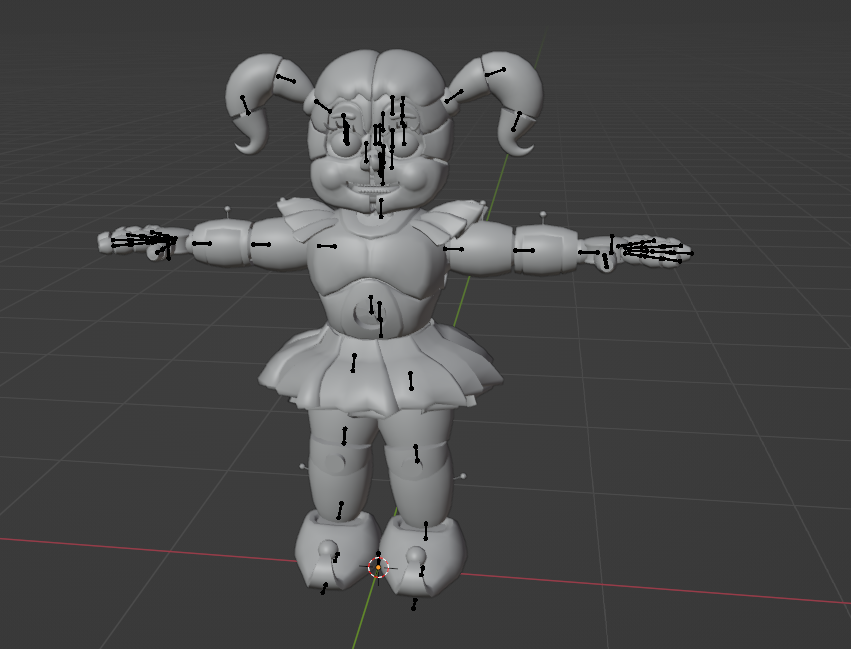Select the skirt bone on the screen-right side
This screenshot has width=851, height=649.
pyautogui.click(x=411, y=381)
